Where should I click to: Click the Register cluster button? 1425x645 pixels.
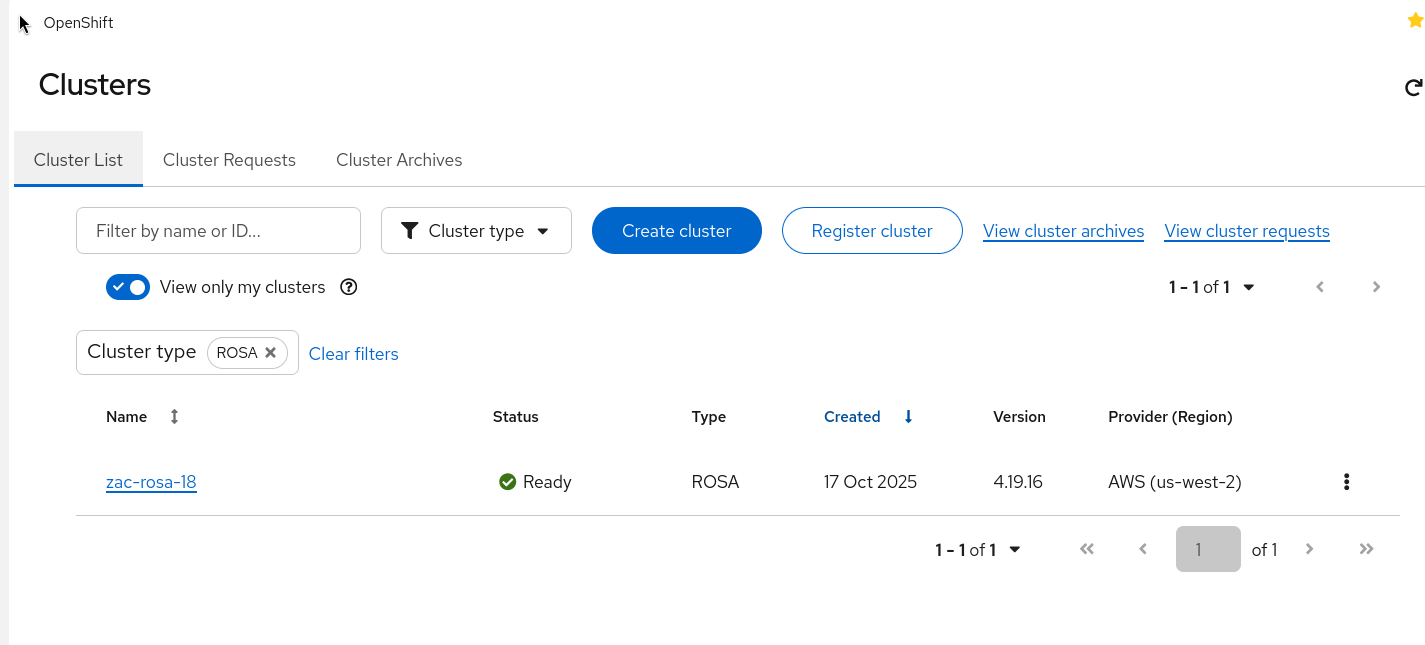tap(871, 231)
